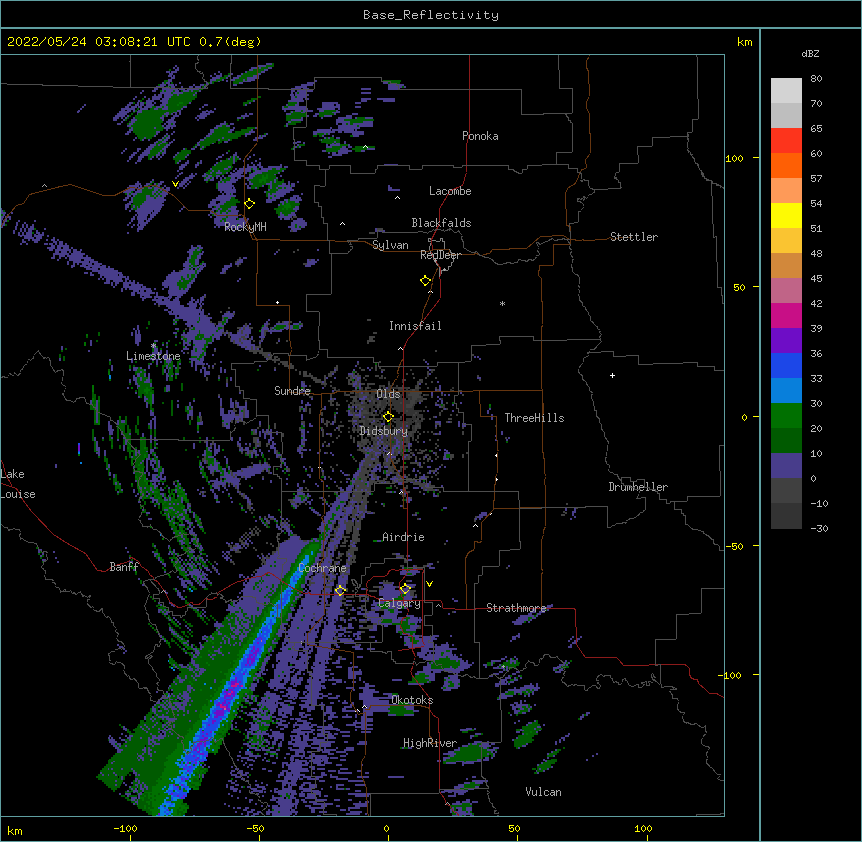
Task: Click the Ponoka city label
Action: point(480,136)
